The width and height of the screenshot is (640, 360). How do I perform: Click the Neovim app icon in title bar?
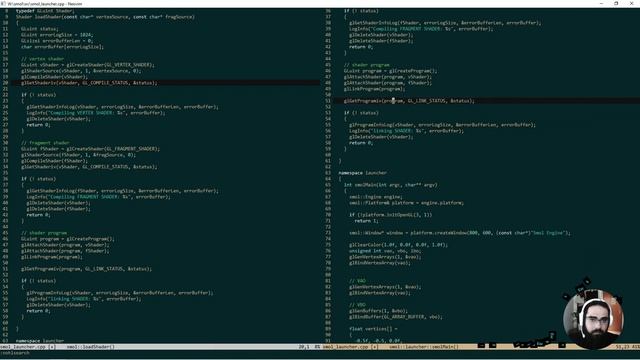point(3,3)
